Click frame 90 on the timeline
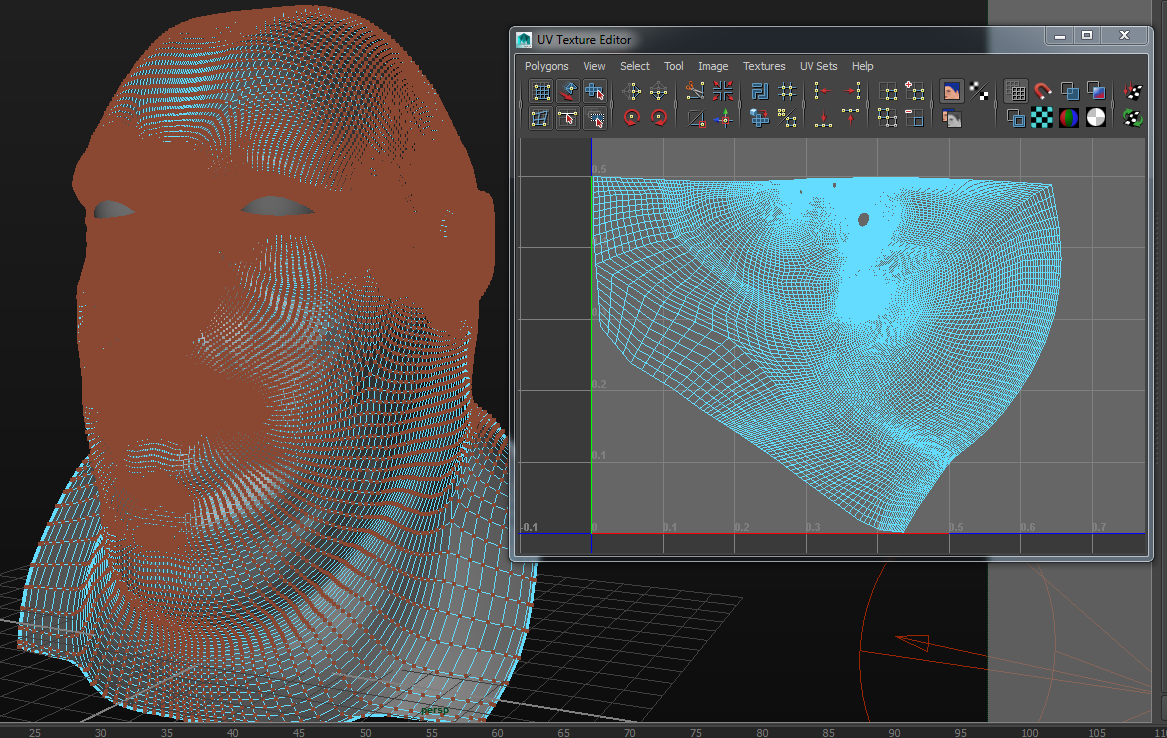The width and height of the screenshot is (1167, 738). tap(894, 732)
